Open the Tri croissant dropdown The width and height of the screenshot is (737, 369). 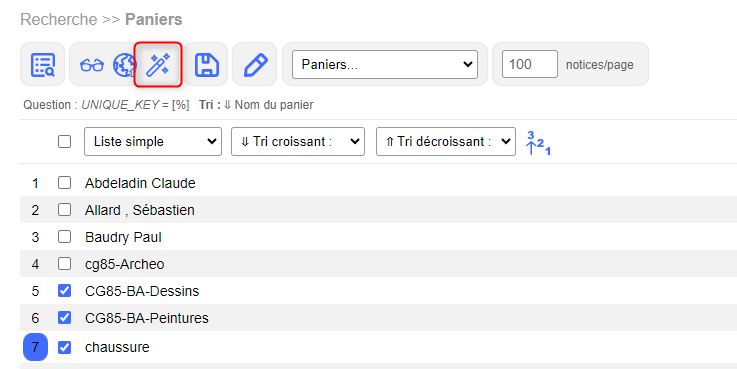pyautogui.click(x=298, y=141)
